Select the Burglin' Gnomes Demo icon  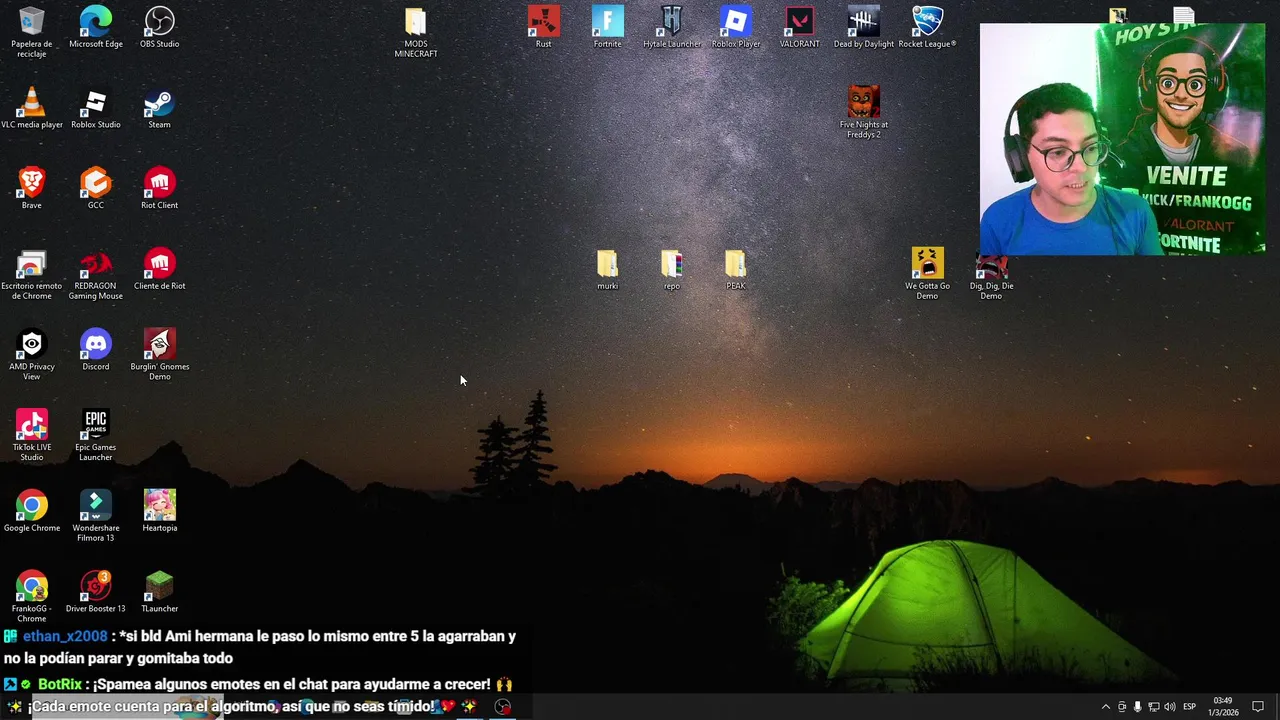pyautogui.click(x=160, y=355)
